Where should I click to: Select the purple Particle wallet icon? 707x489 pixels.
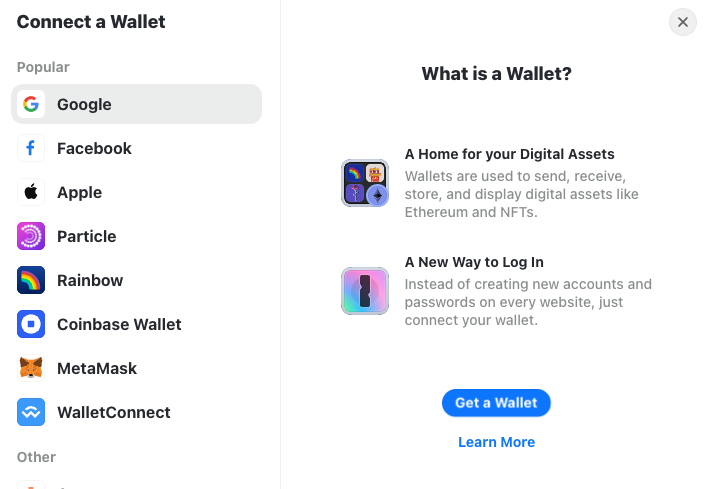click(31, 236)
